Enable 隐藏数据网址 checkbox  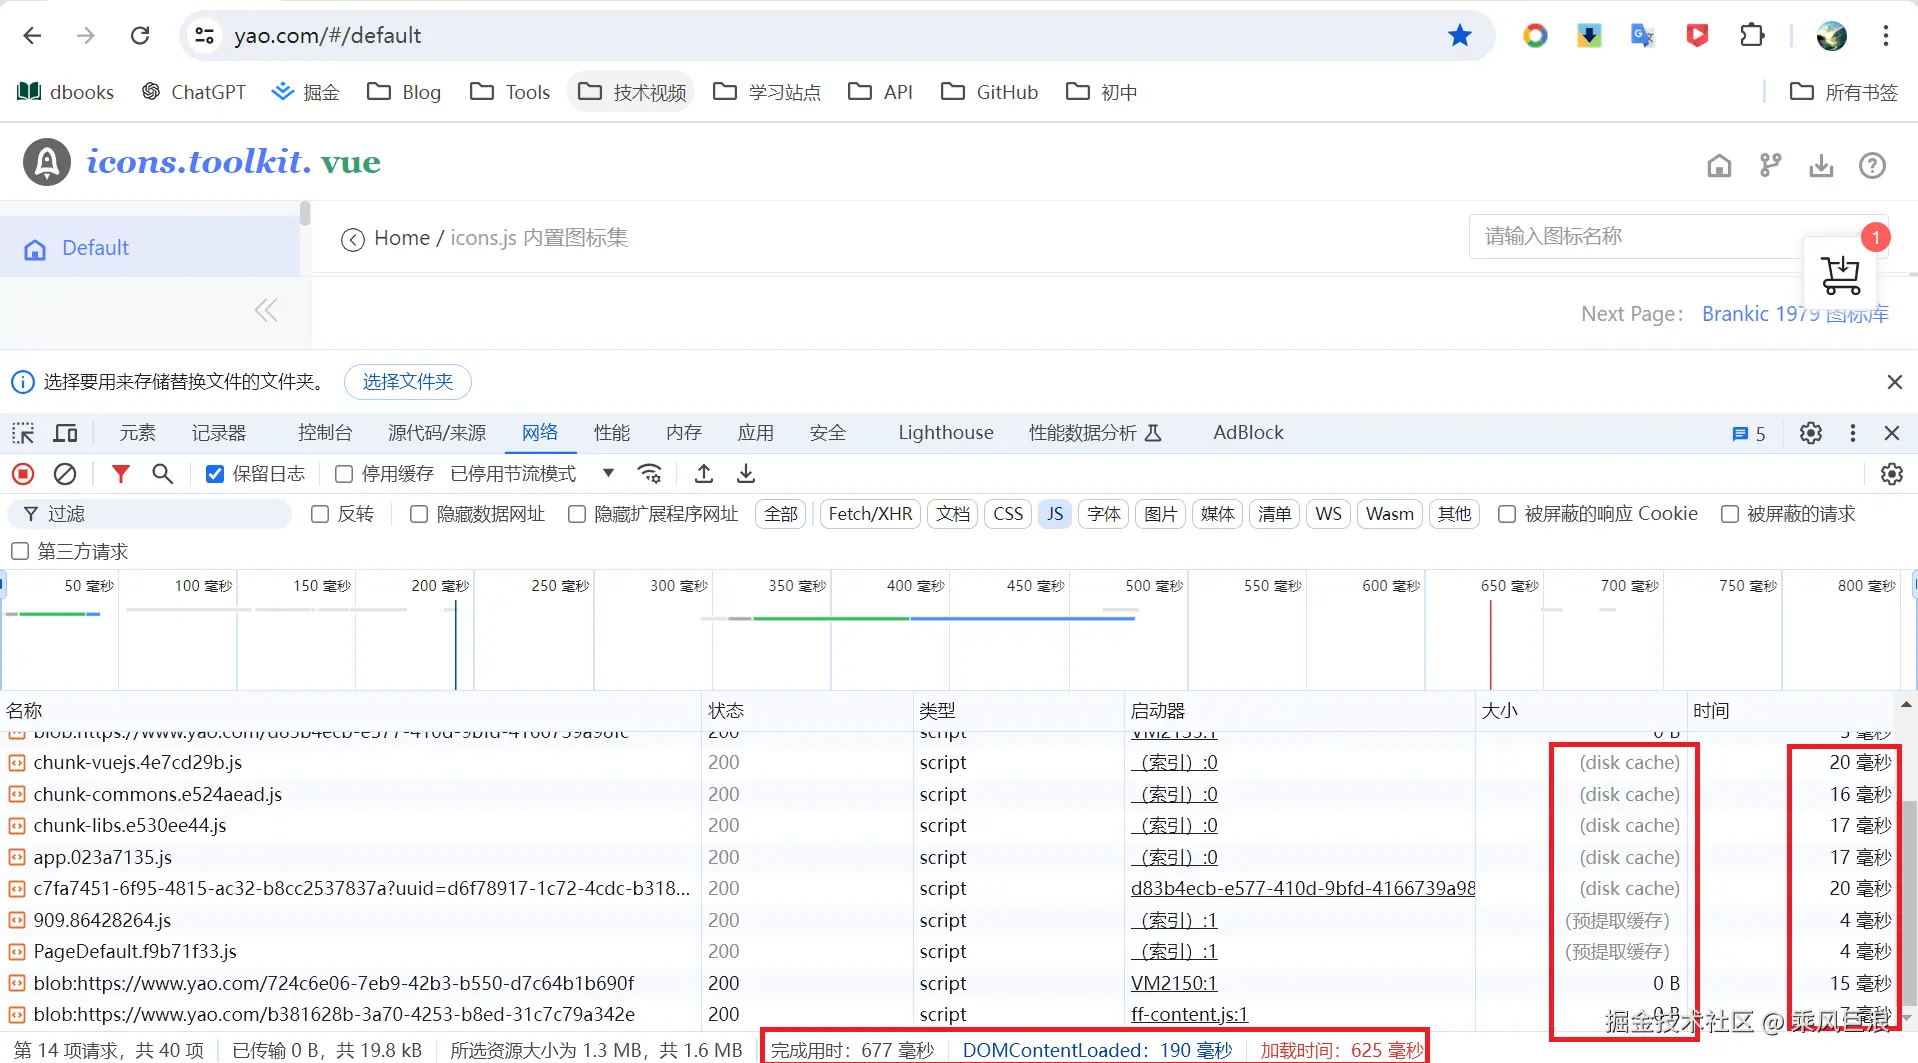[x=419, y=514]
